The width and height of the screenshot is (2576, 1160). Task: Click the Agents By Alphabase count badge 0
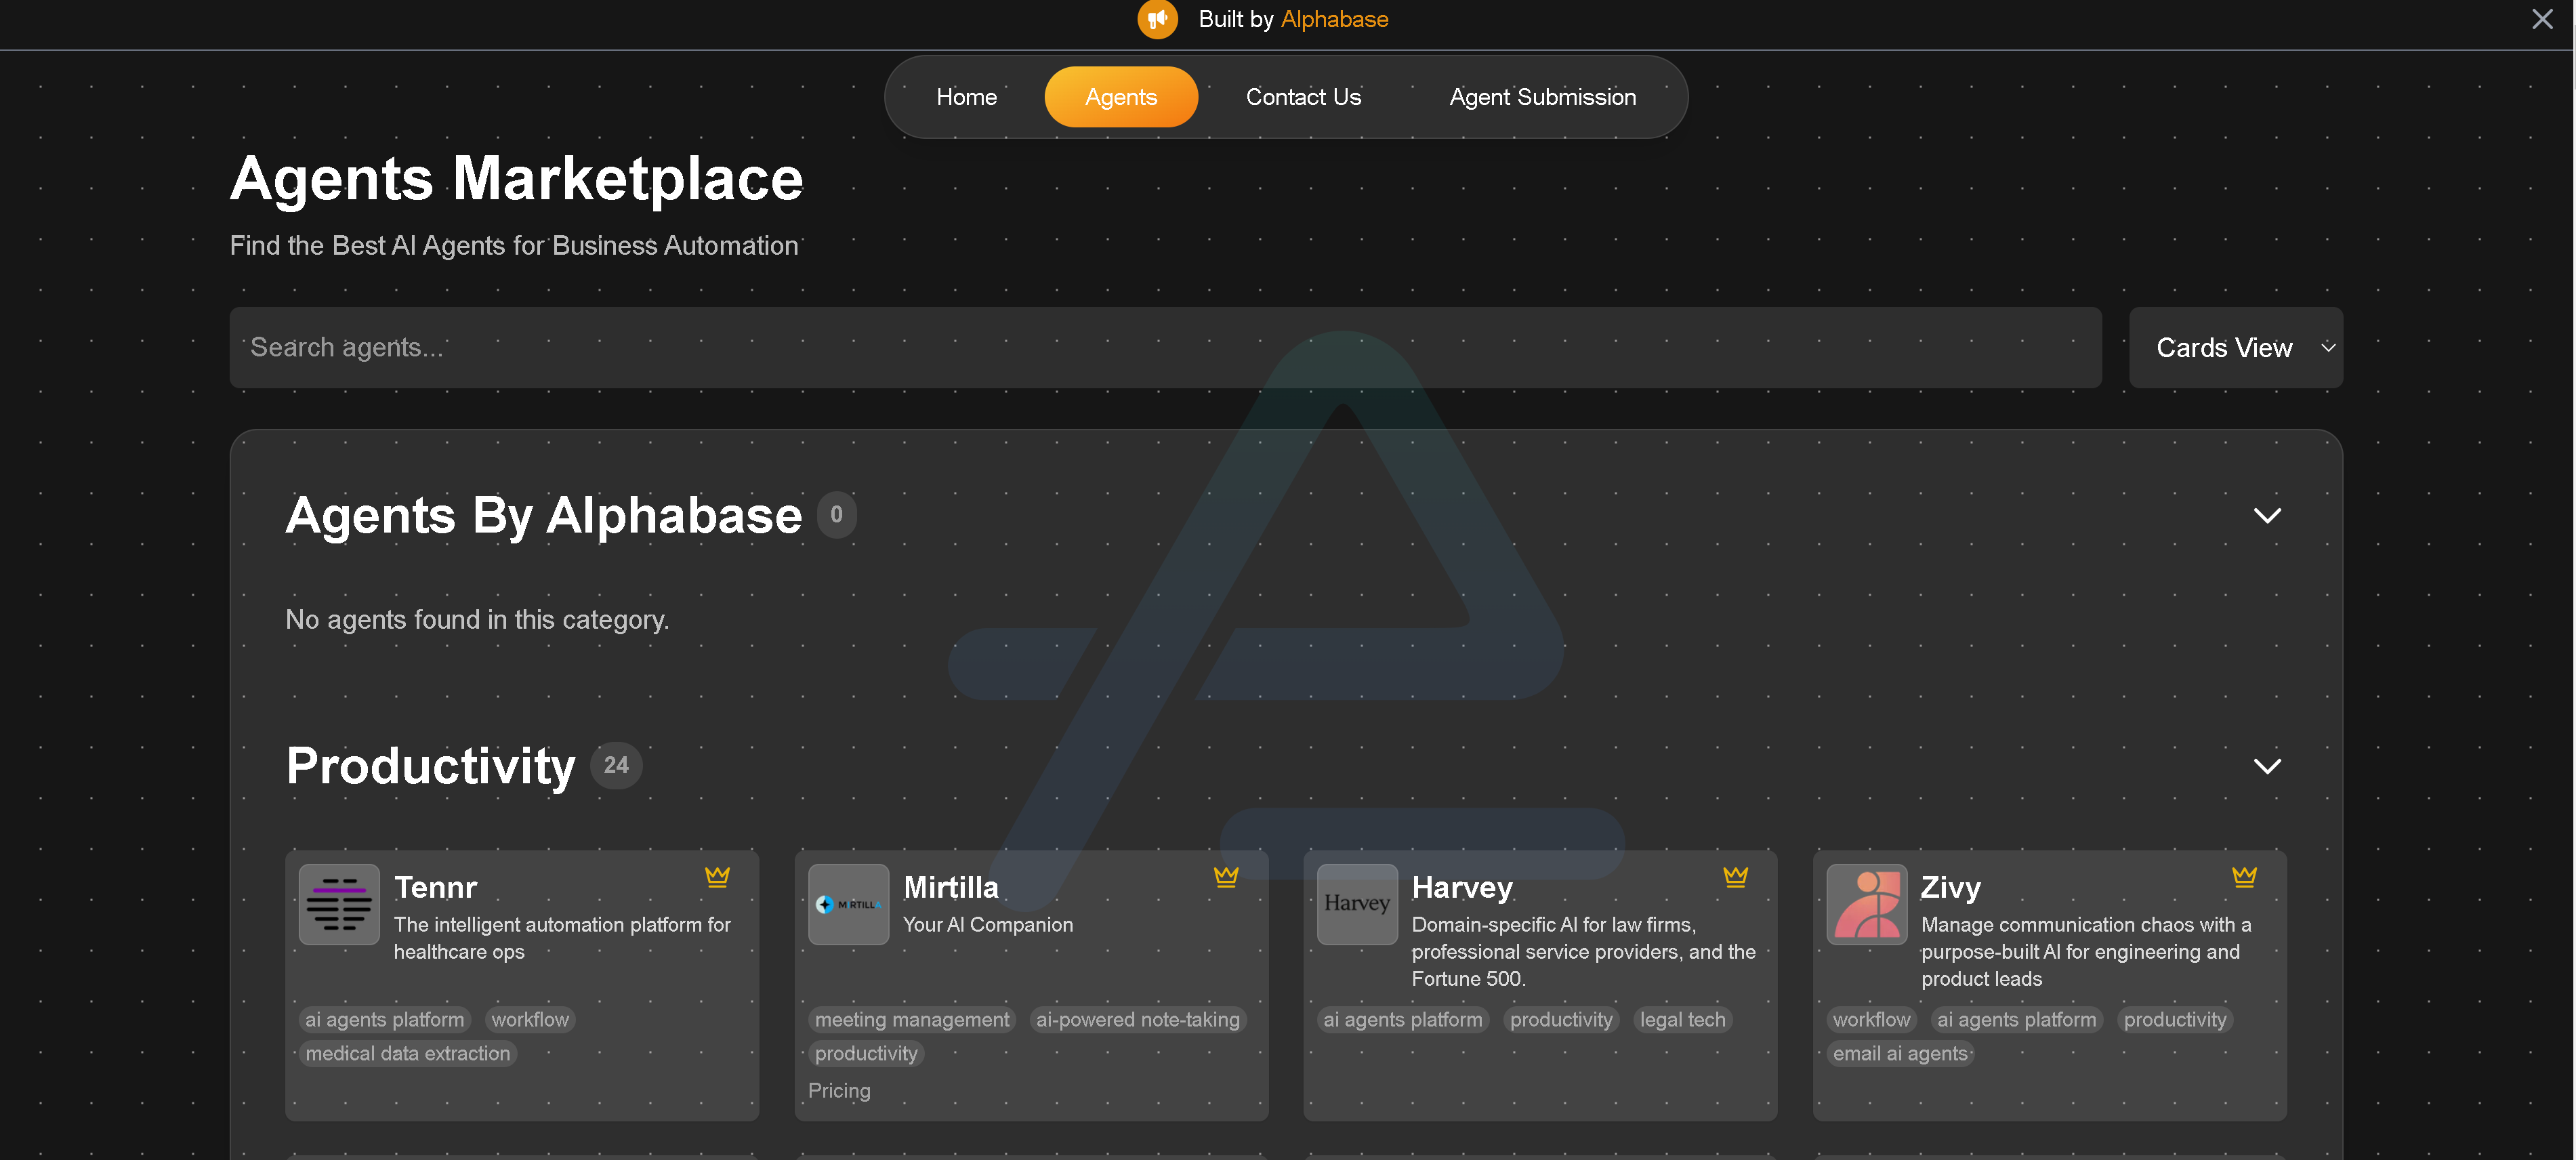[x=837, y=515]
